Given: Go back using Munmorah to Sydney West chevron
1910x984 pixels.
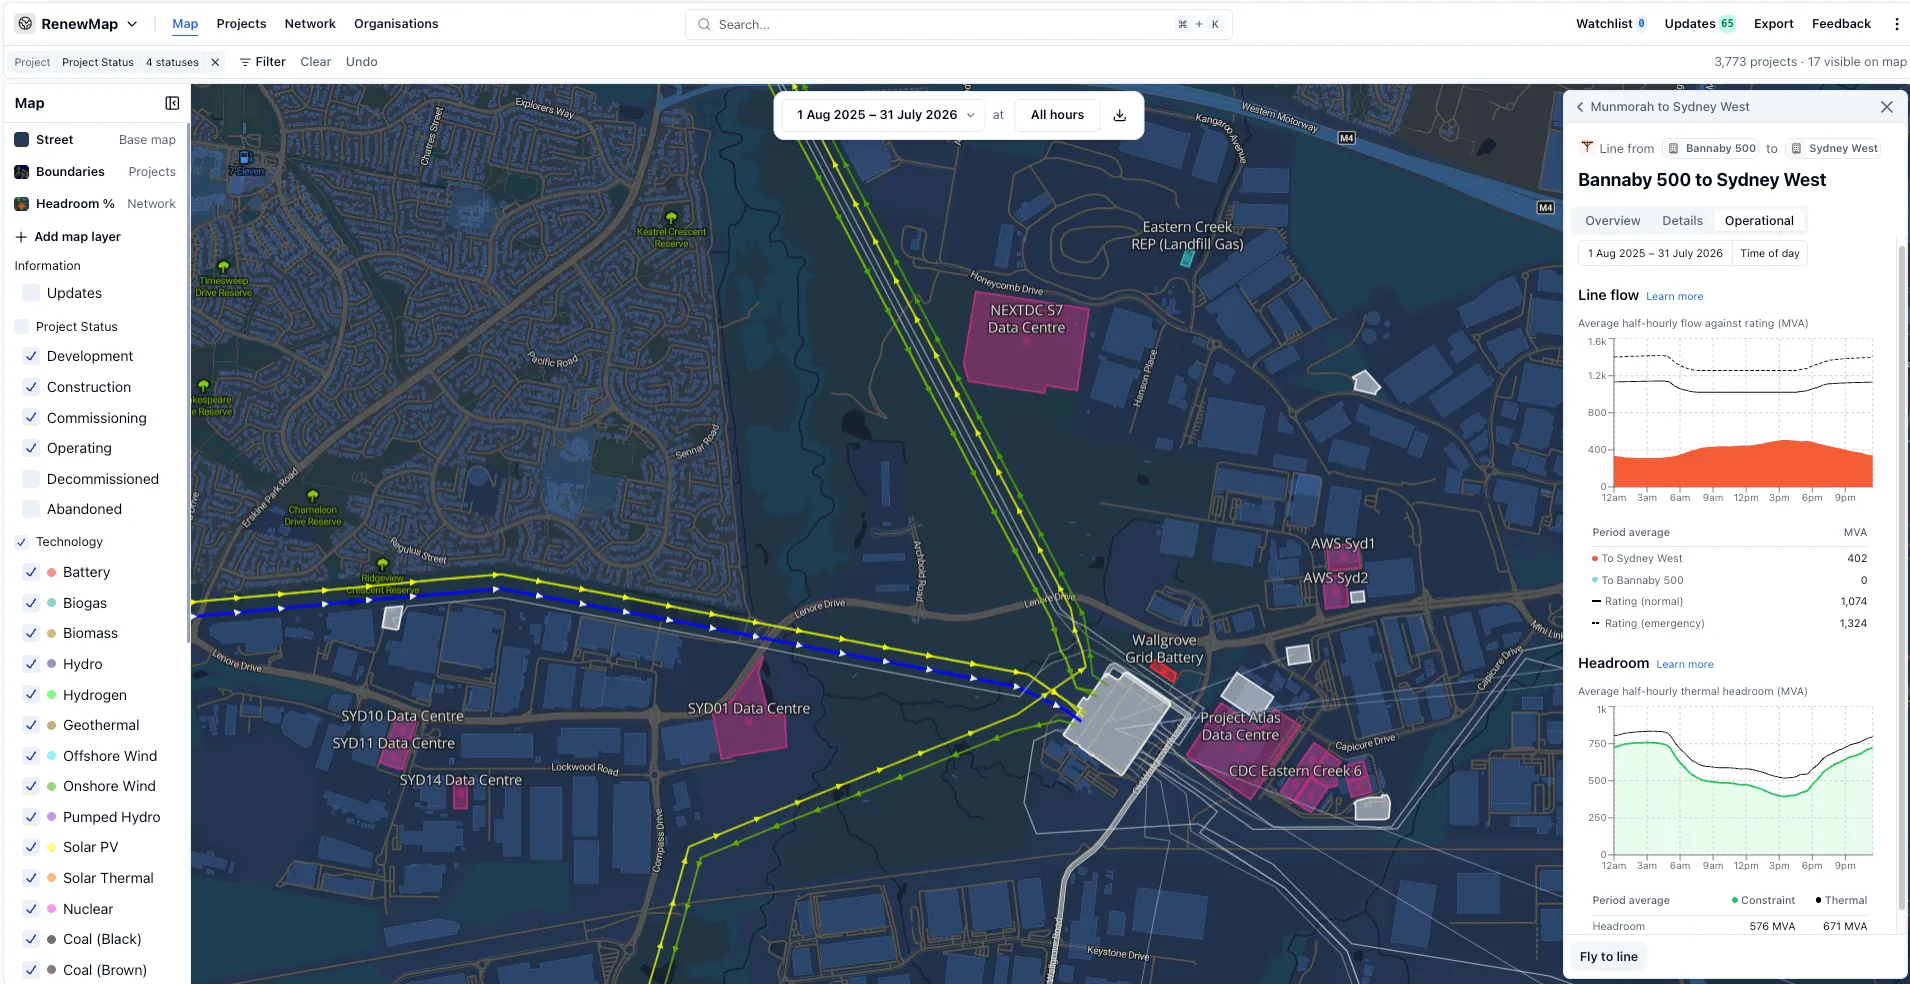Looking at the screenshot, I should (1580, 107).
